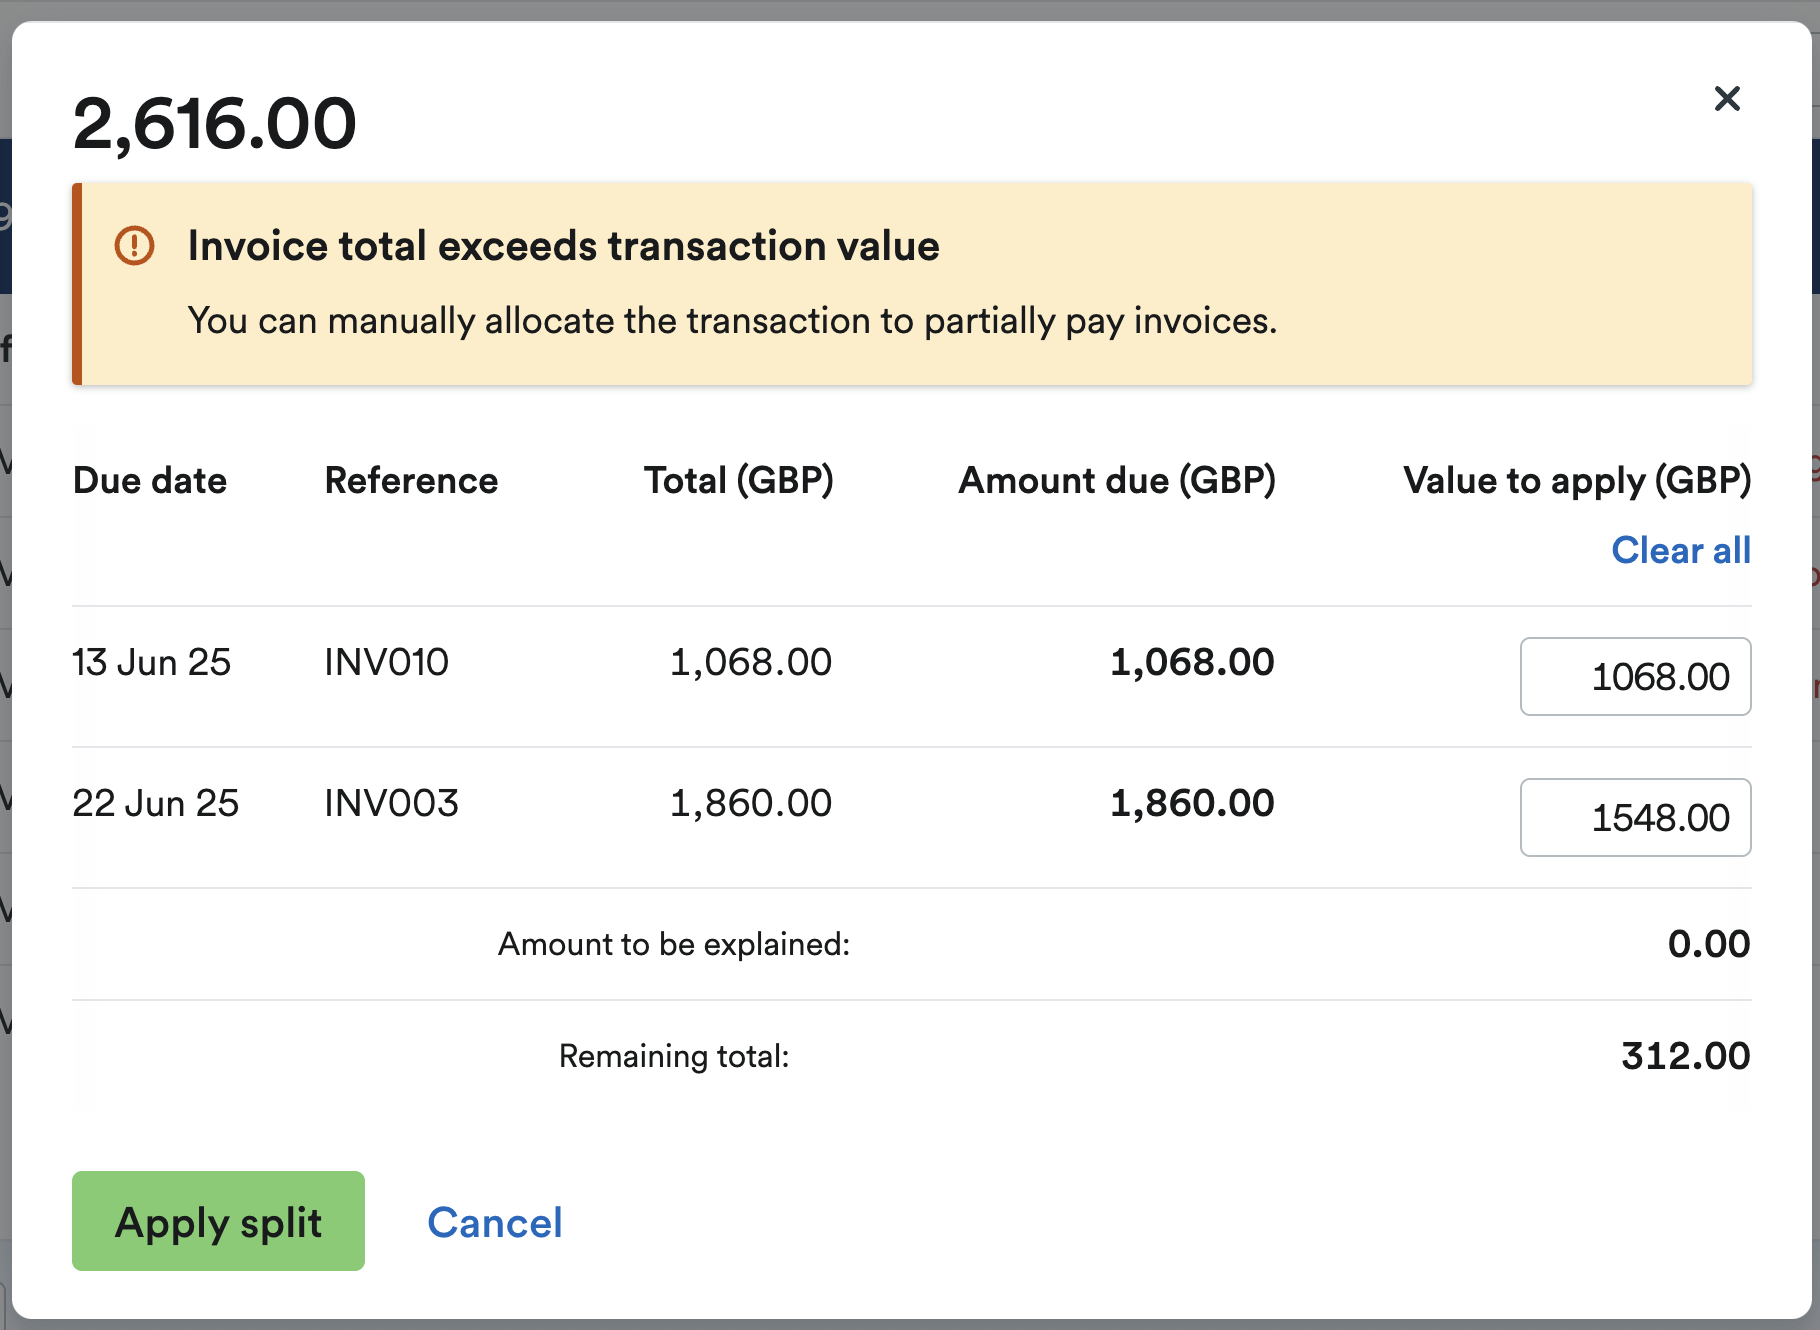Click the Reference column header
This screenshot has height=1330, width=1820.
click(411, 481)
